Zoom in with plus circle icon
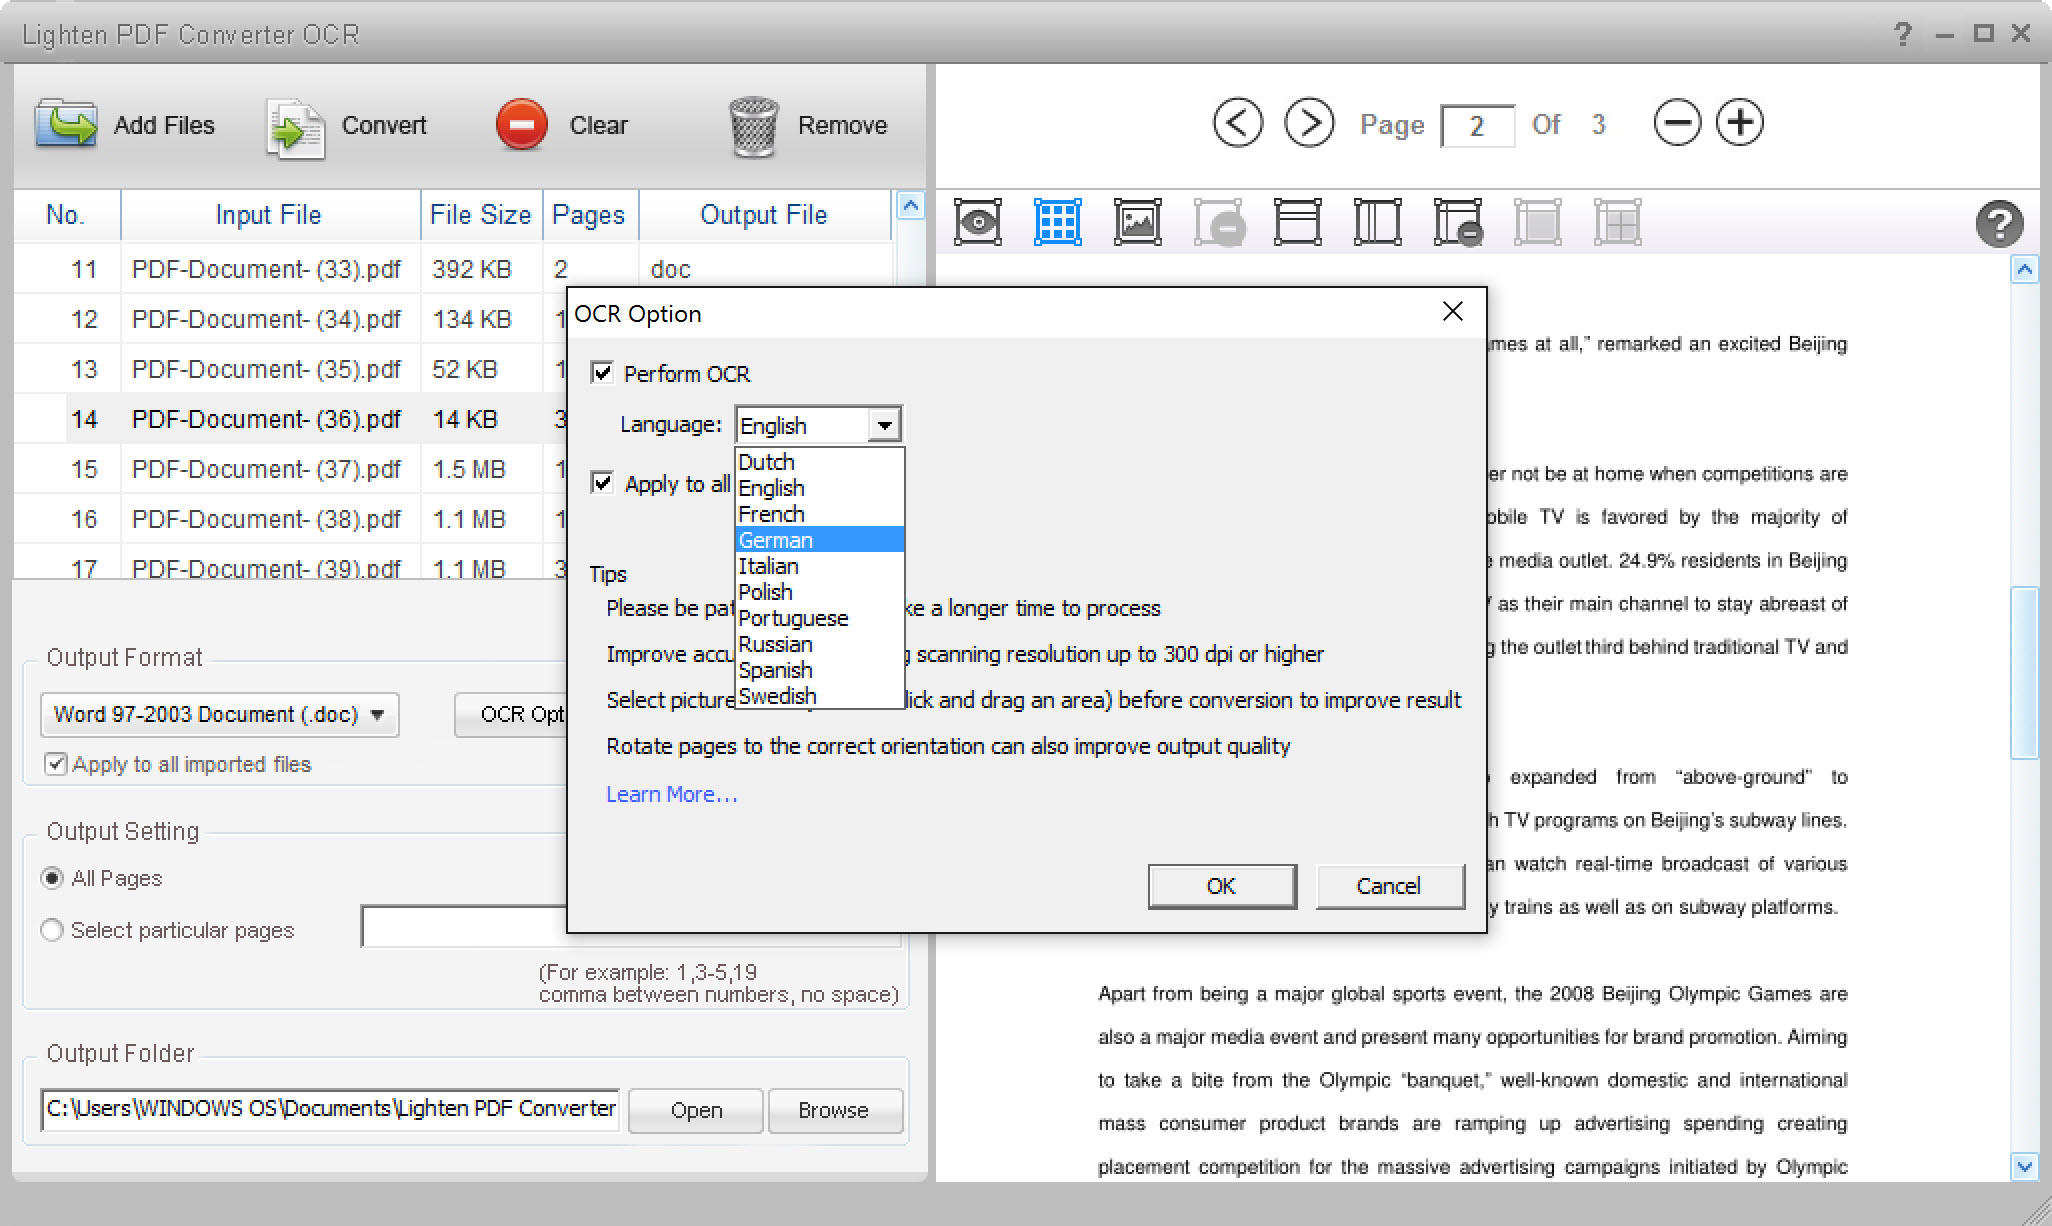 [1740, 123]
